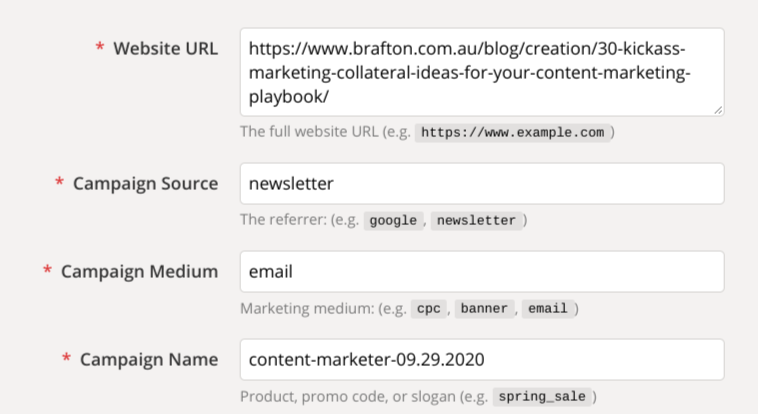Click the "Product, promo code, or slogan" hint

pyautogui.click(x=346, y=397)
